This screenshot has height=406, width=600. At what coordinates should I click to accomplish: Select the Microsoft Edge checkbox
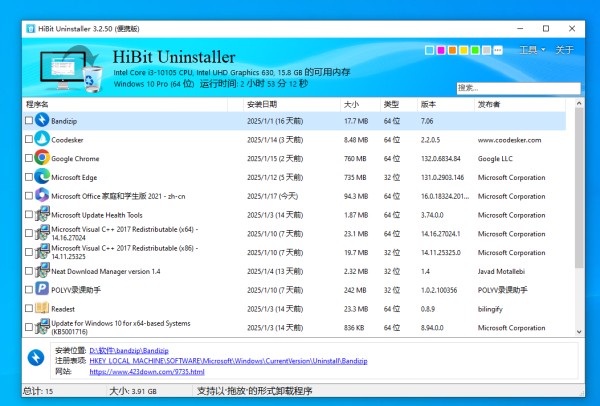coord(29,177)
